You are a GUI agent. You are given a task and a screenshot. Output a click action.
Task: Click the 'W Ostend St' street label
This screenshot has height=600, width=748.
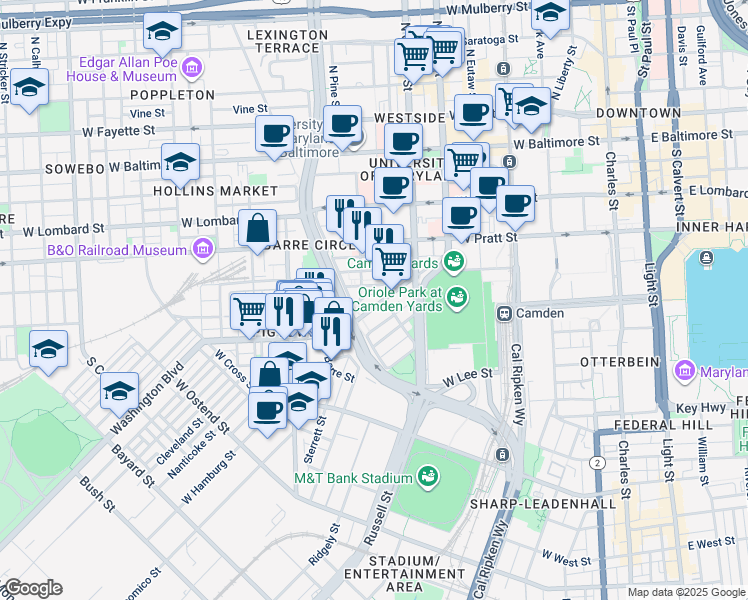coord(202,406)
